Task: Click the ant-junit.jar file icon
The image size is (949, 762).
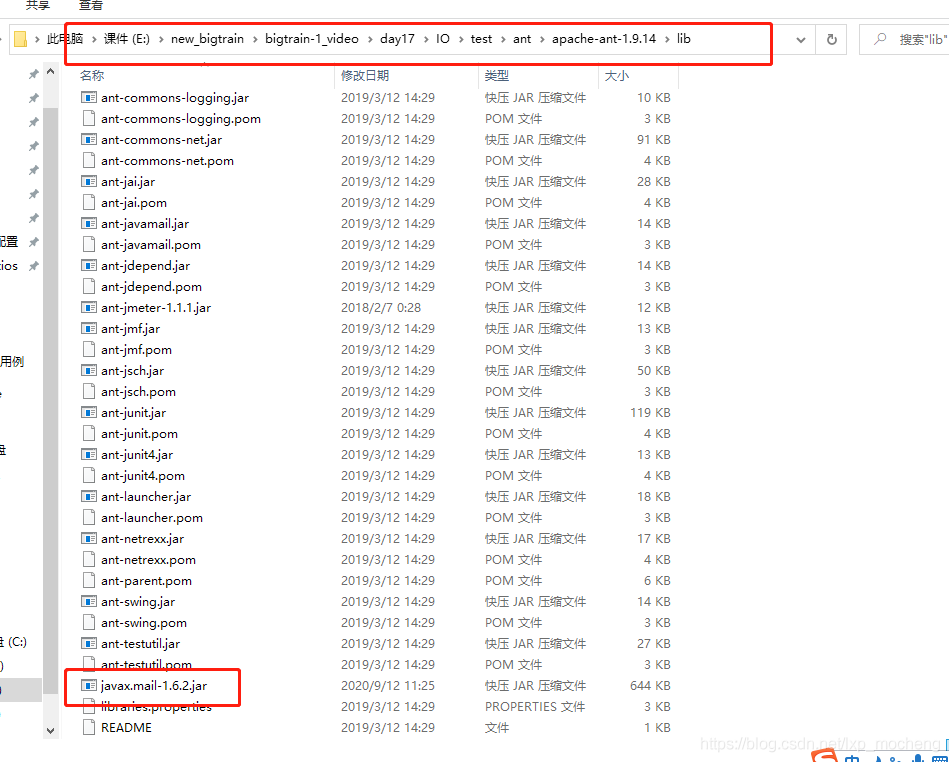Action: pos(89,413)
